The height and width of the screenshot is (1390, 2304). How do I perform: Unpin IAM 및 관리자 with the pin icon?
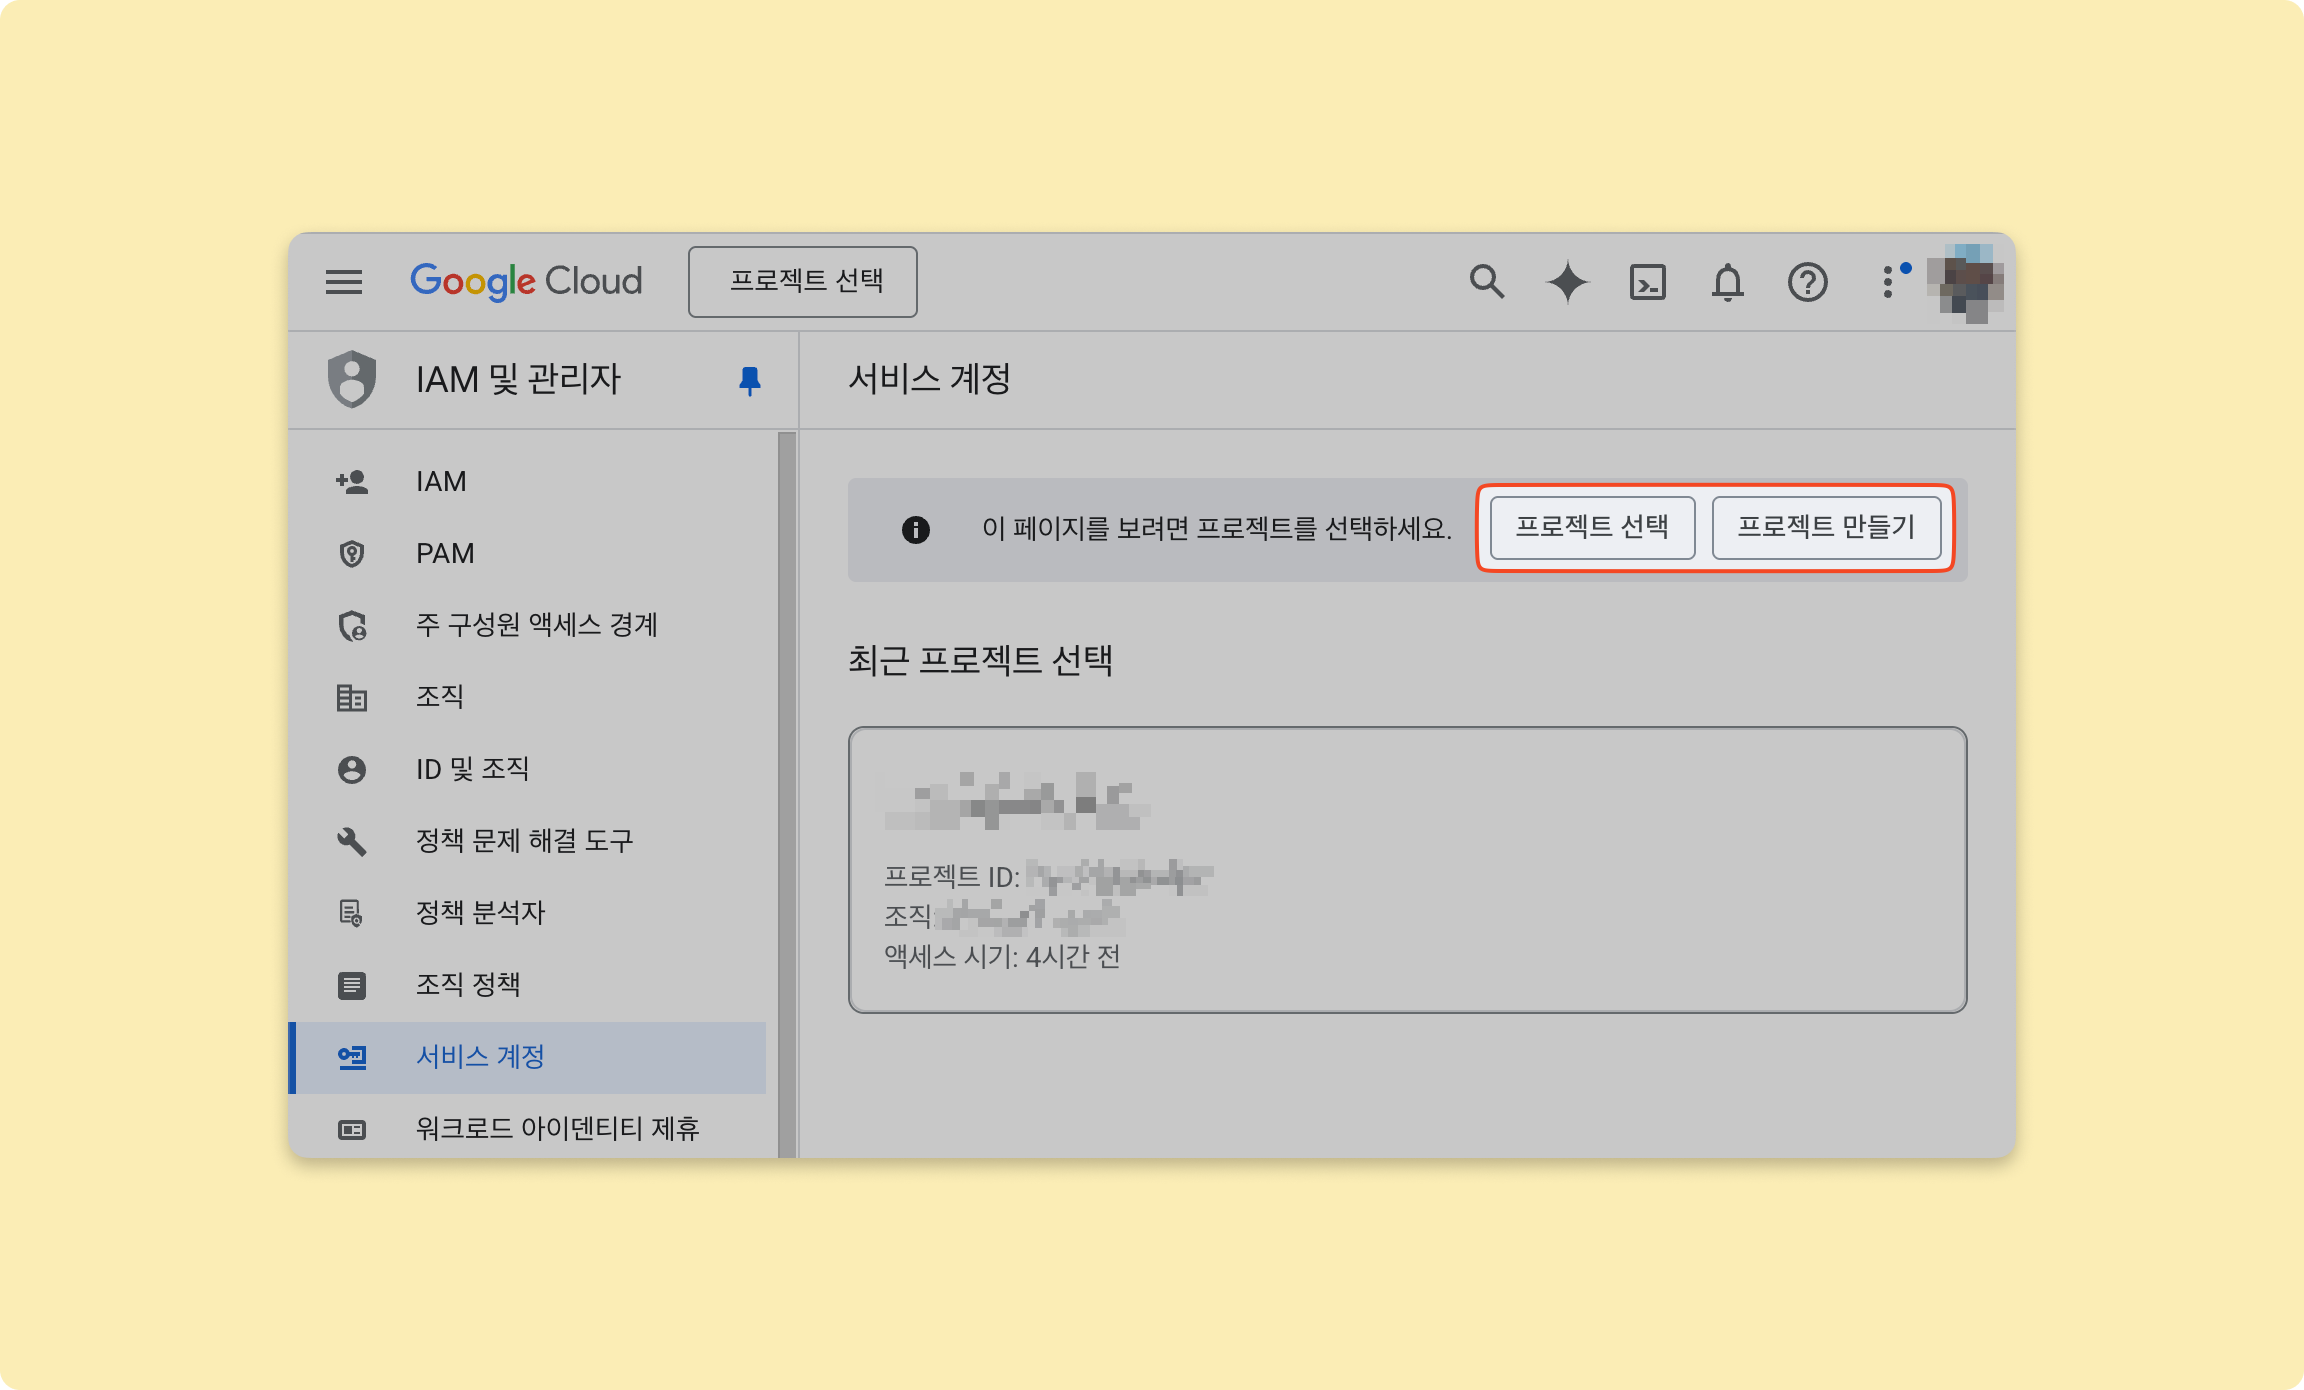tap(749, 380)
